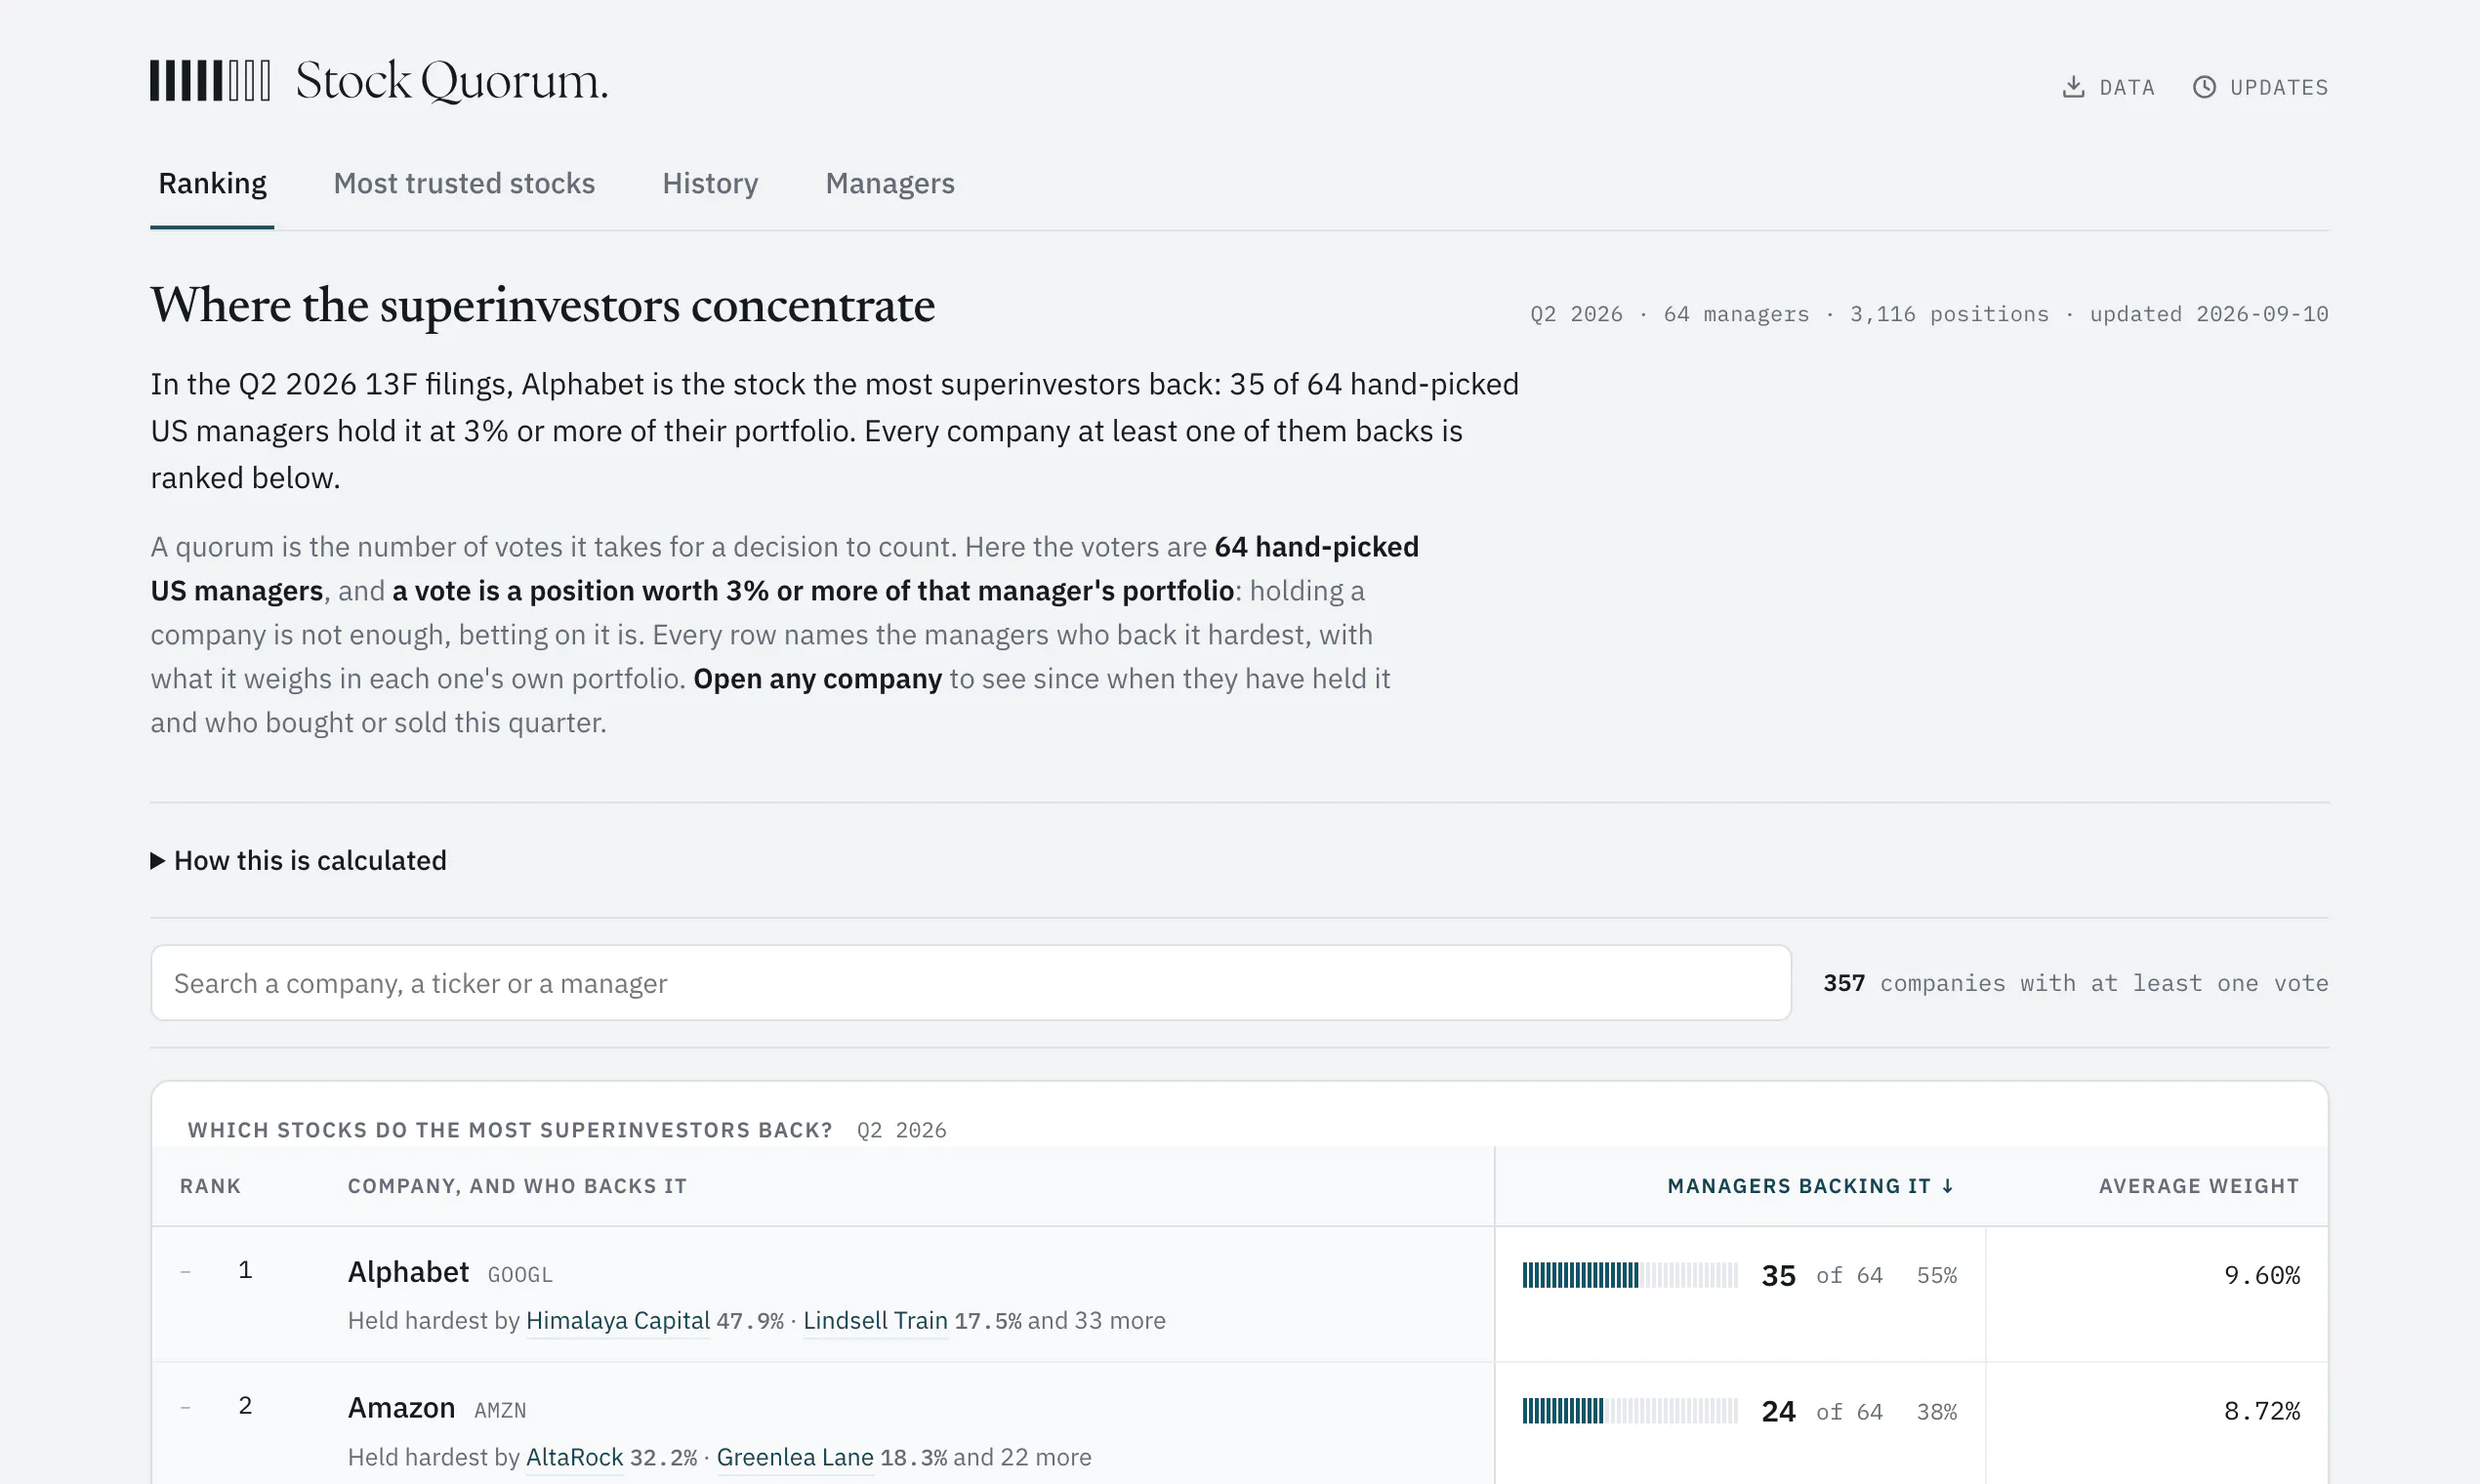Select the GOOGL ticker text
This screenshot has height=1484, width=2480.
(x=520, y=1275)
